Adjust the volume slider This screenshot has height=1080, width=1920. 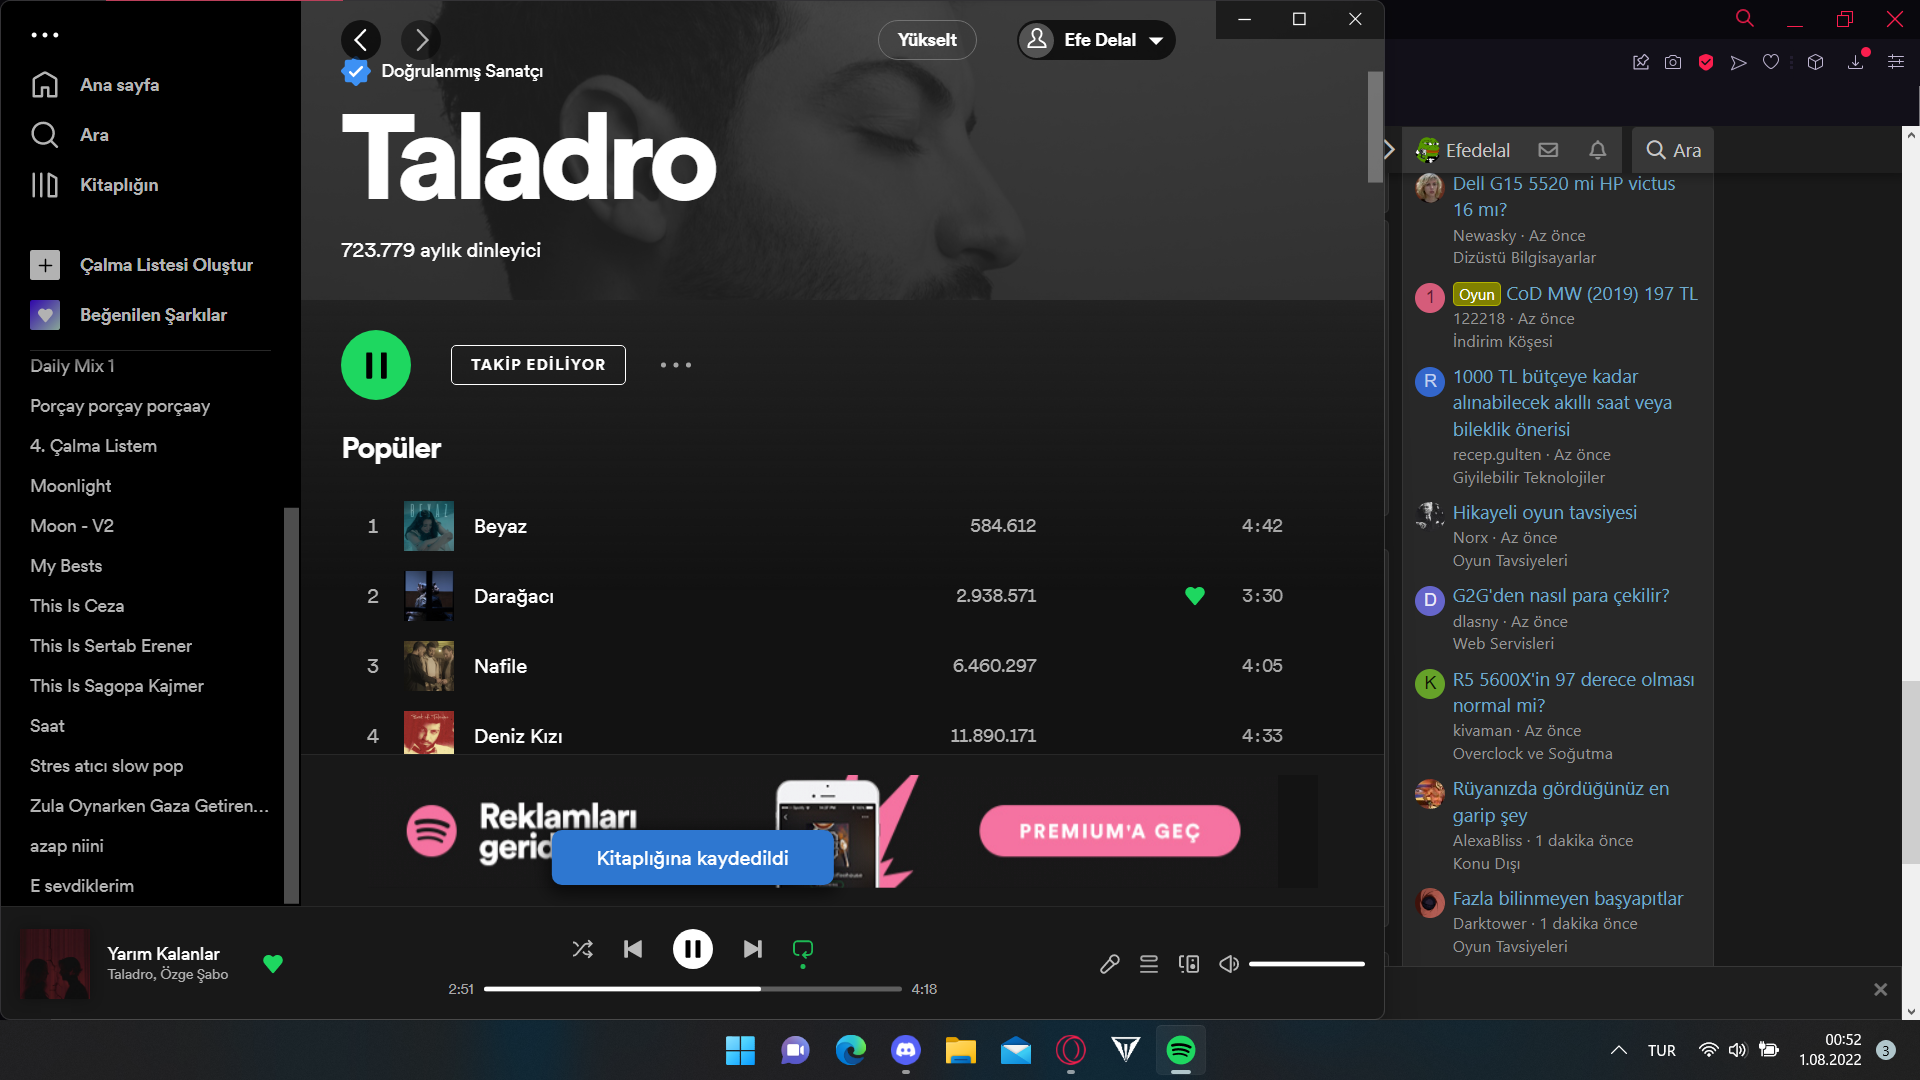(x=1306, y=964)
